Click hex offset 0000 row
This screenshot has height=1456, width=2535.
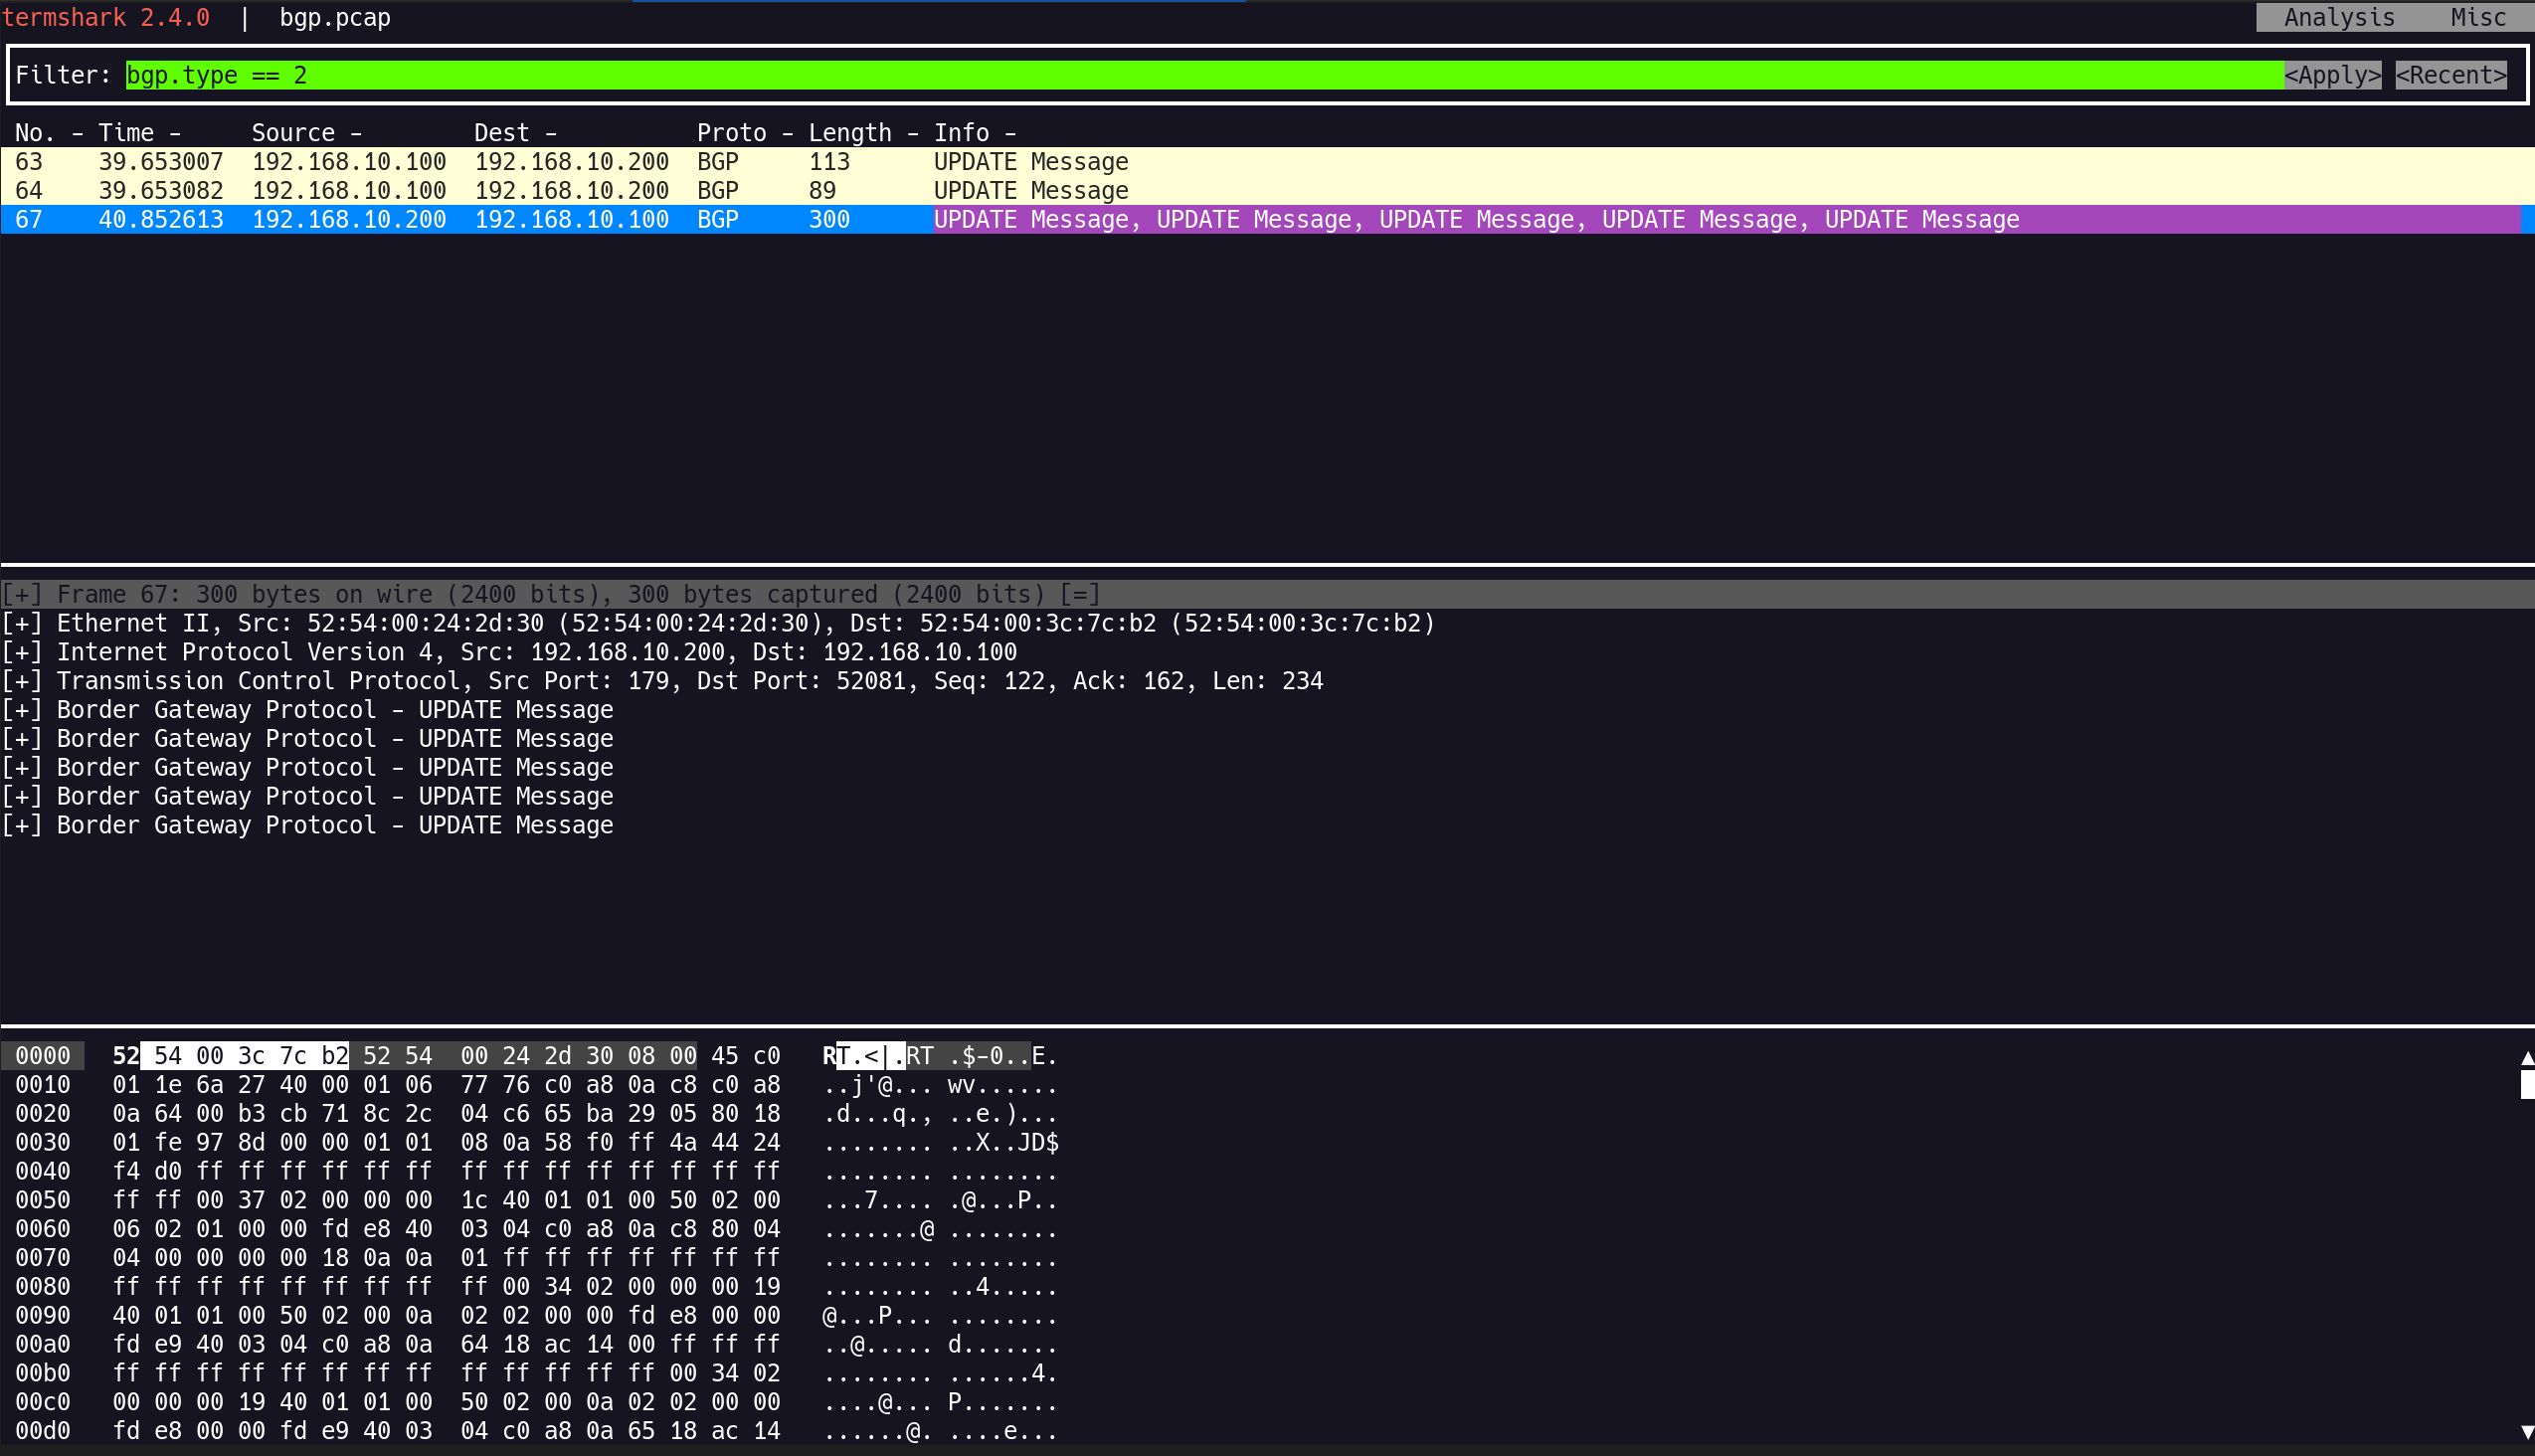(43, 1057)
